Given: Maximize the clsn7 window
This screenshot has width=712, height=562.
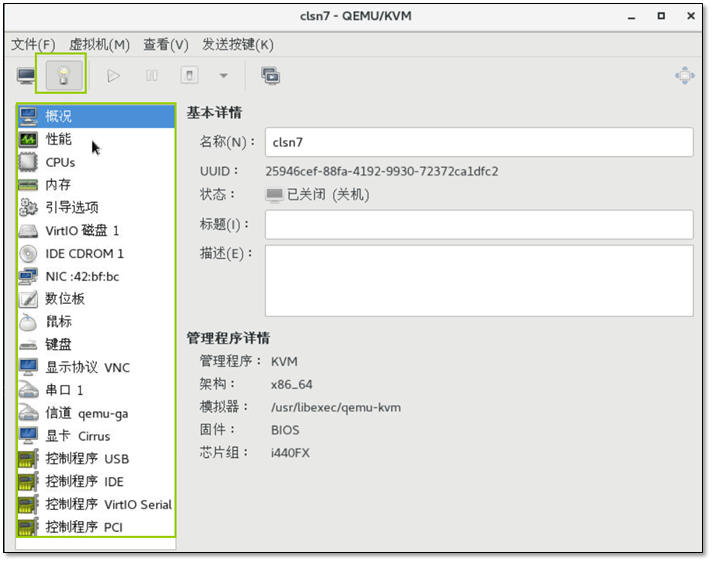Looking at the screenshot, I should click(x=661, y=16).
